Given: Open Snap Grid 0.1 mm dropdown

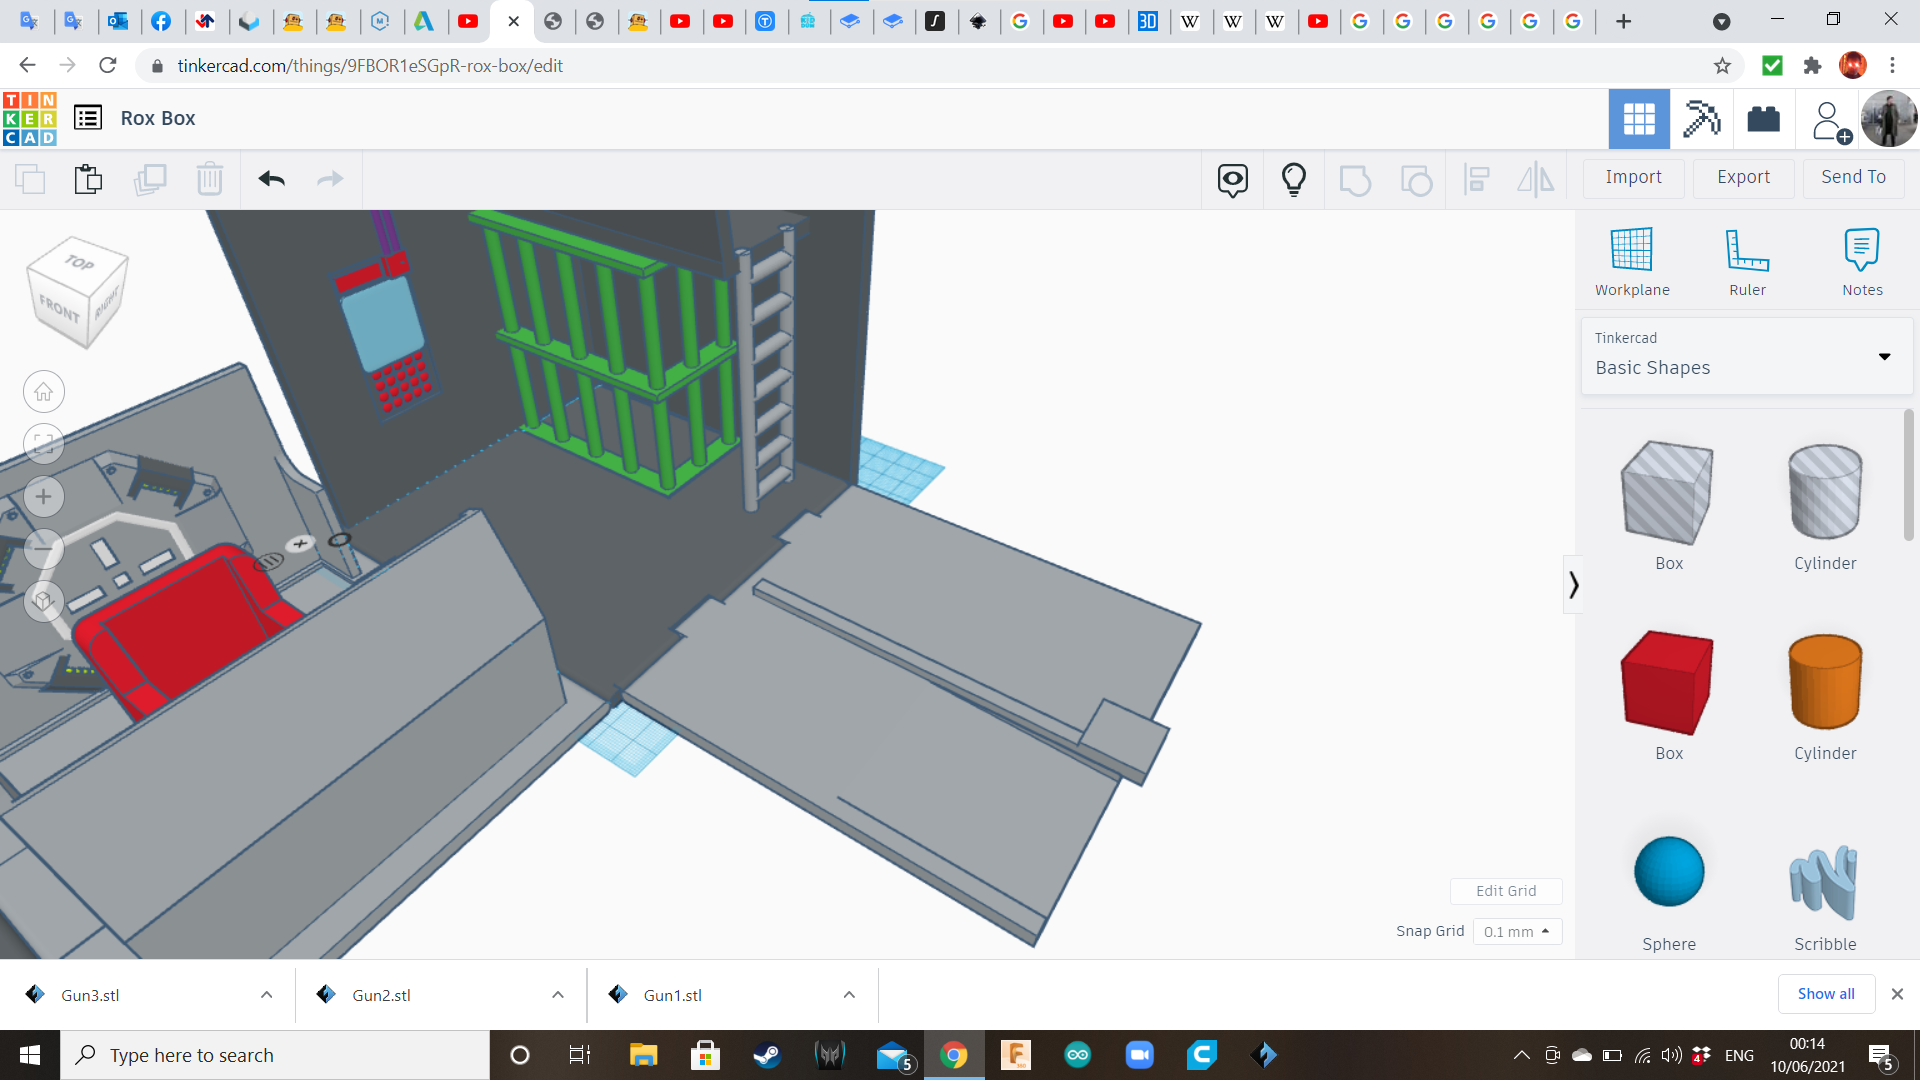Looking at the screenshot, I should pos(1517,931).
